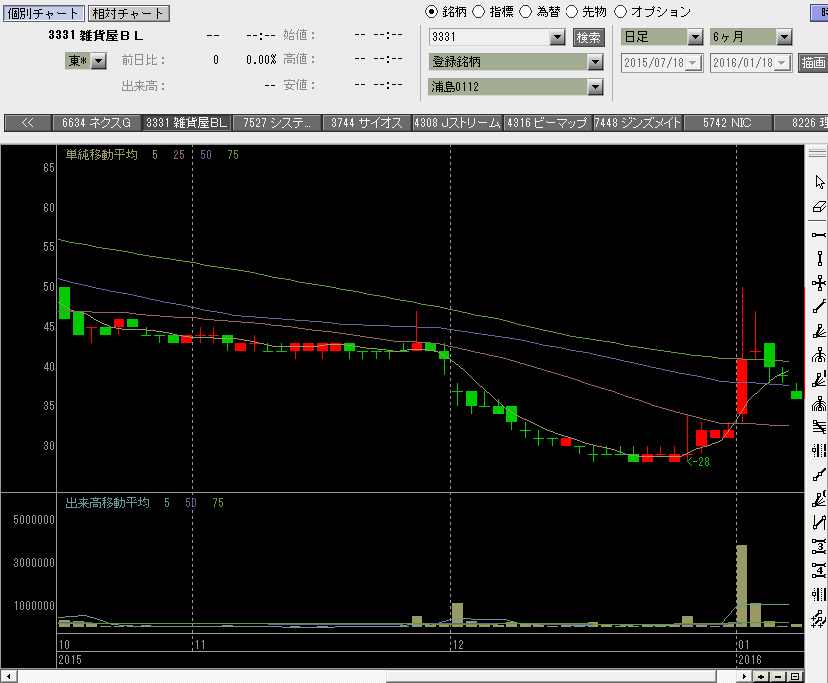
Task: Expand the 浦島0112 list dropdown
Action: coord(595,87)
